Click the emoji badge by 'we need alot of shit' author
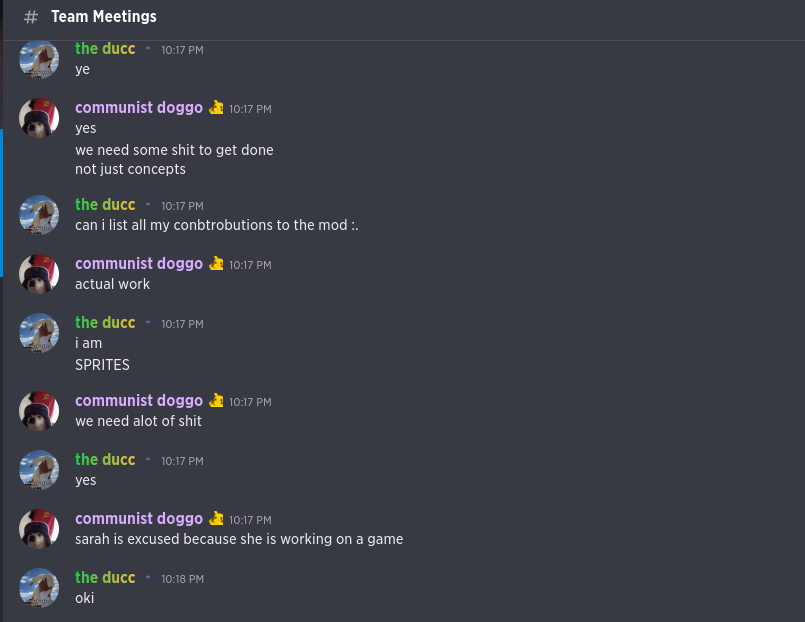Image resolution: width=805 pixels, height=622 pixels. tap(216, 400)
